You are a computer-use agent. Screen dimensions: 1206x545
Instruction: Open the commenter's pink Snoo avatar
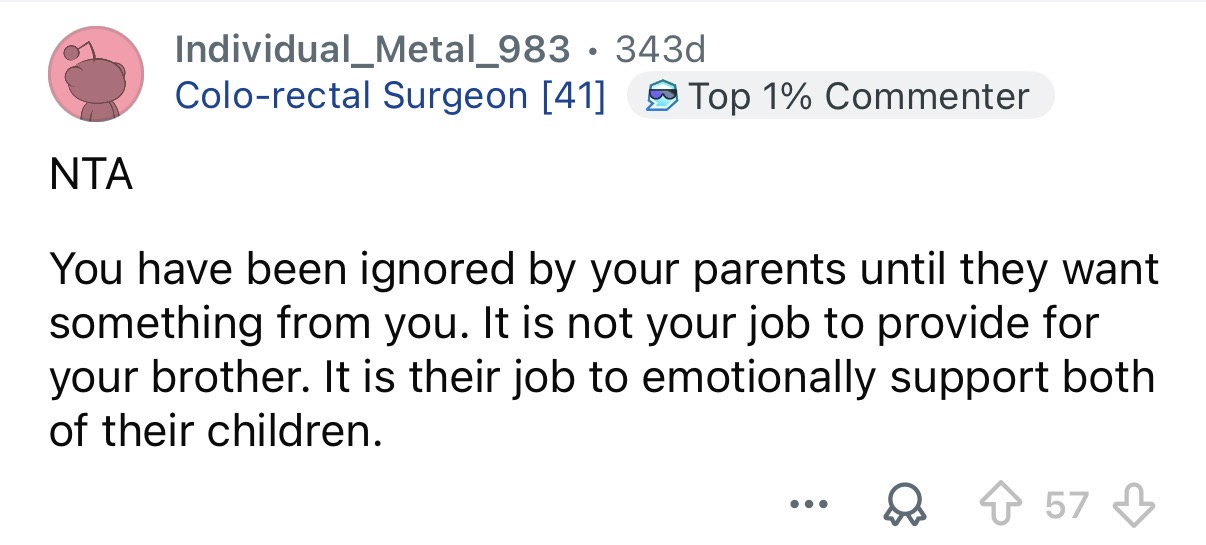(x=95, y=76)
